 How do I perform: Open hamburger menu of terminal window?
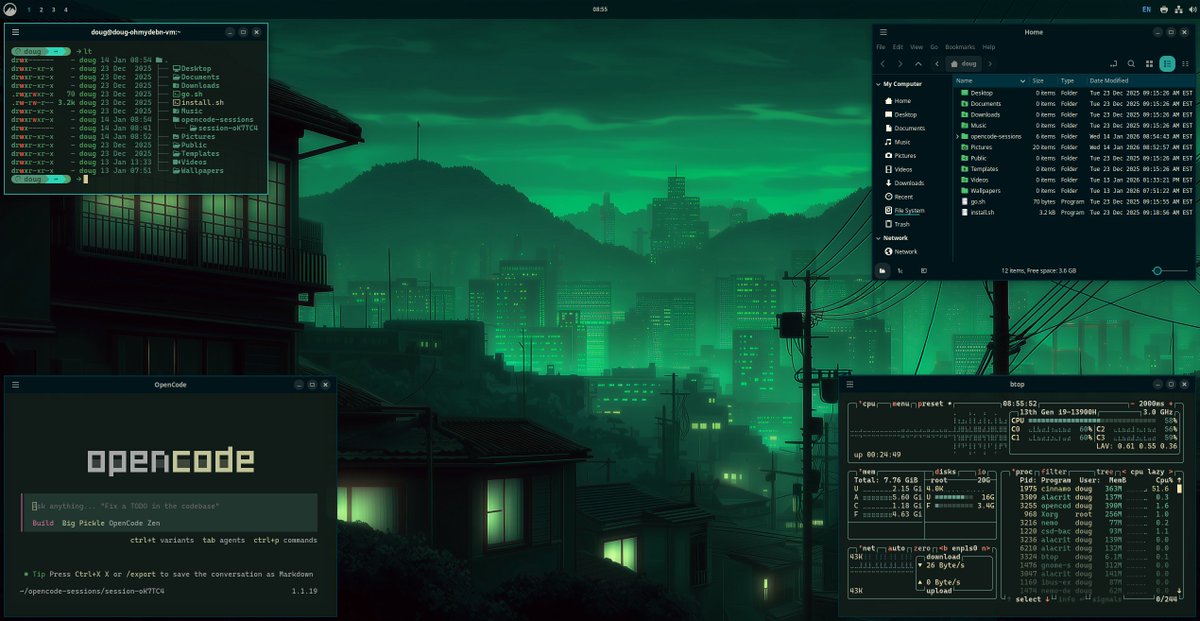pyautogui.click(x=15, y=32)
